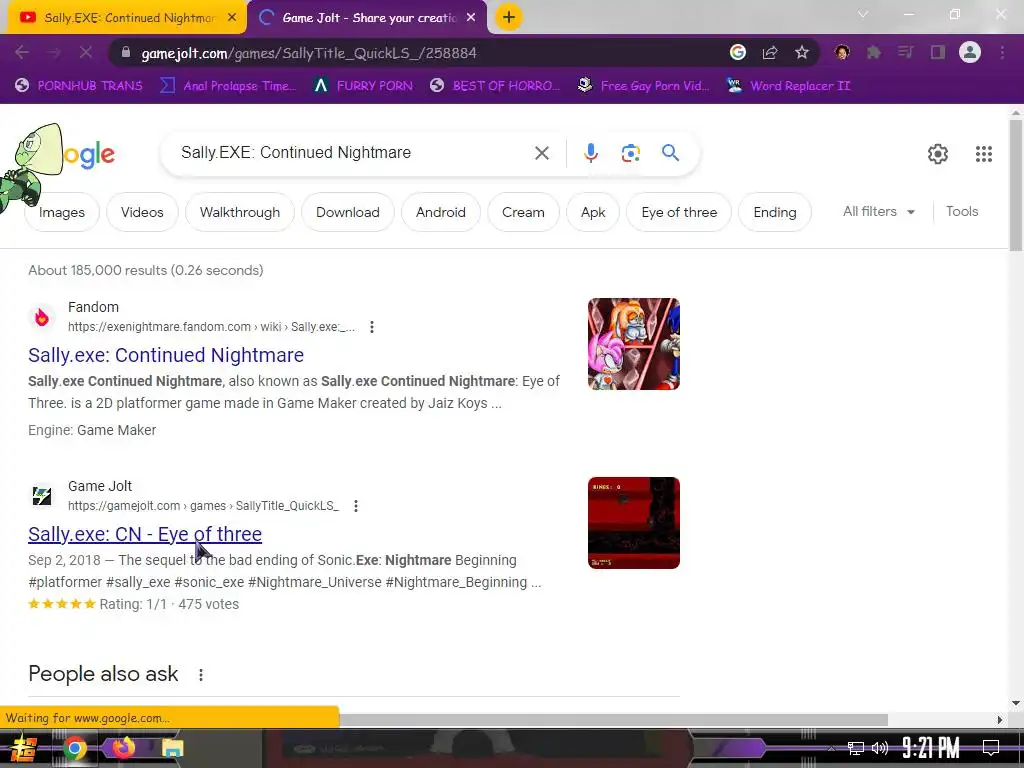Clear the search box with the X

(x=541, y=153)
